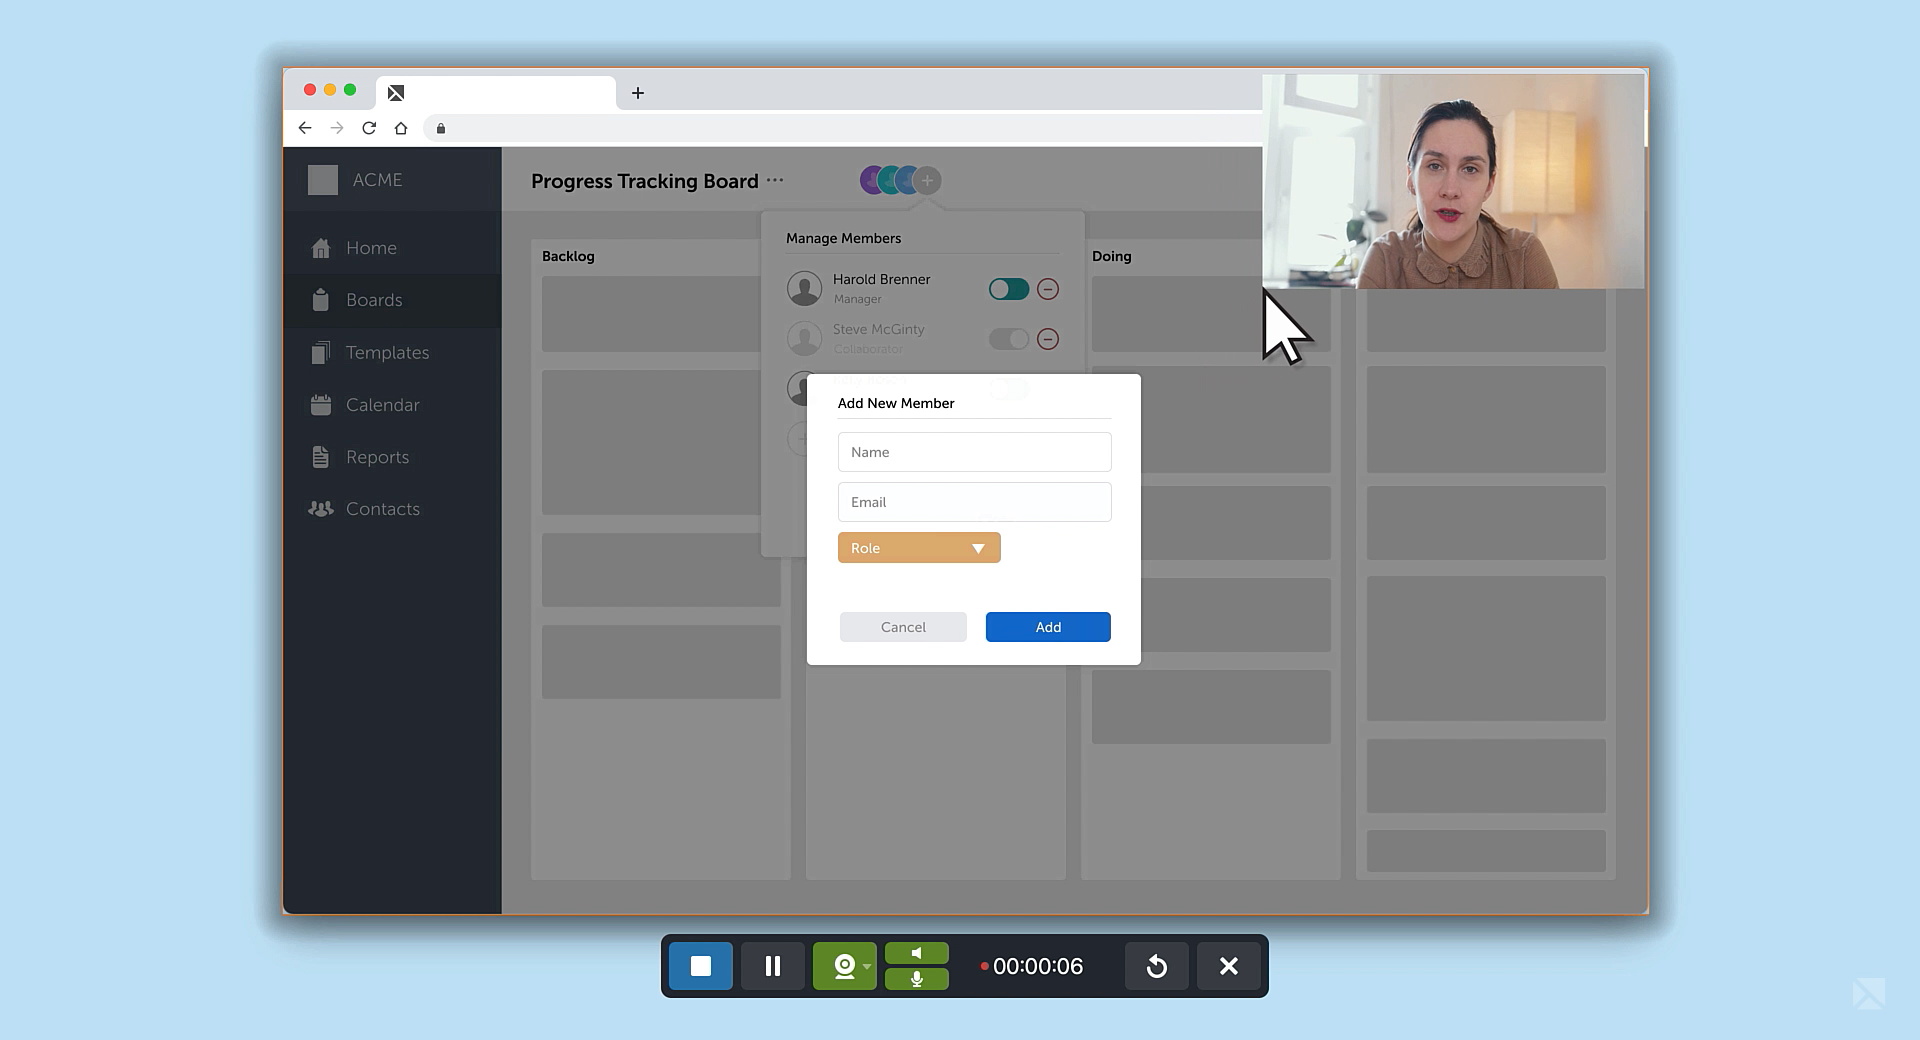Reload the page in browser

[x=369, y=128]
